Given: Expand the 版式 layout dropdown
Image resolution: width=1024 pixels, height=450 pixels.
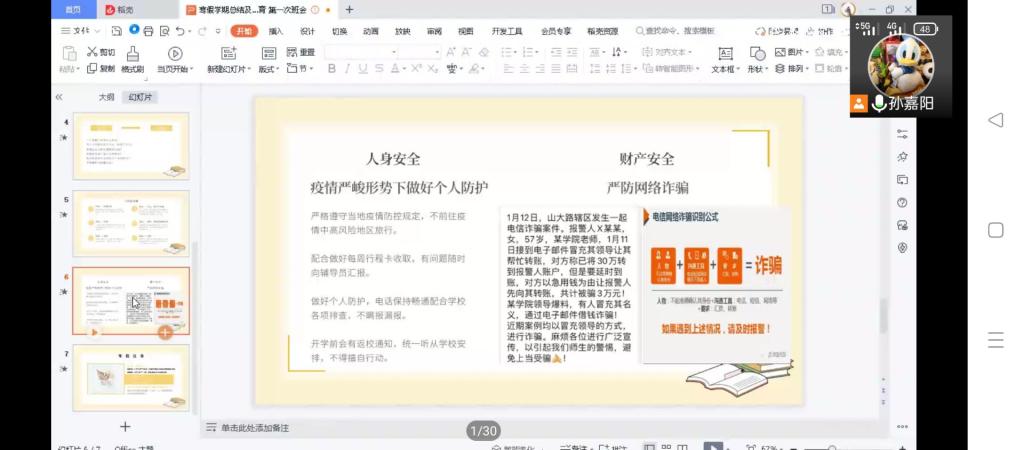Looking at the screenshot, I should (x=268, y=69).
